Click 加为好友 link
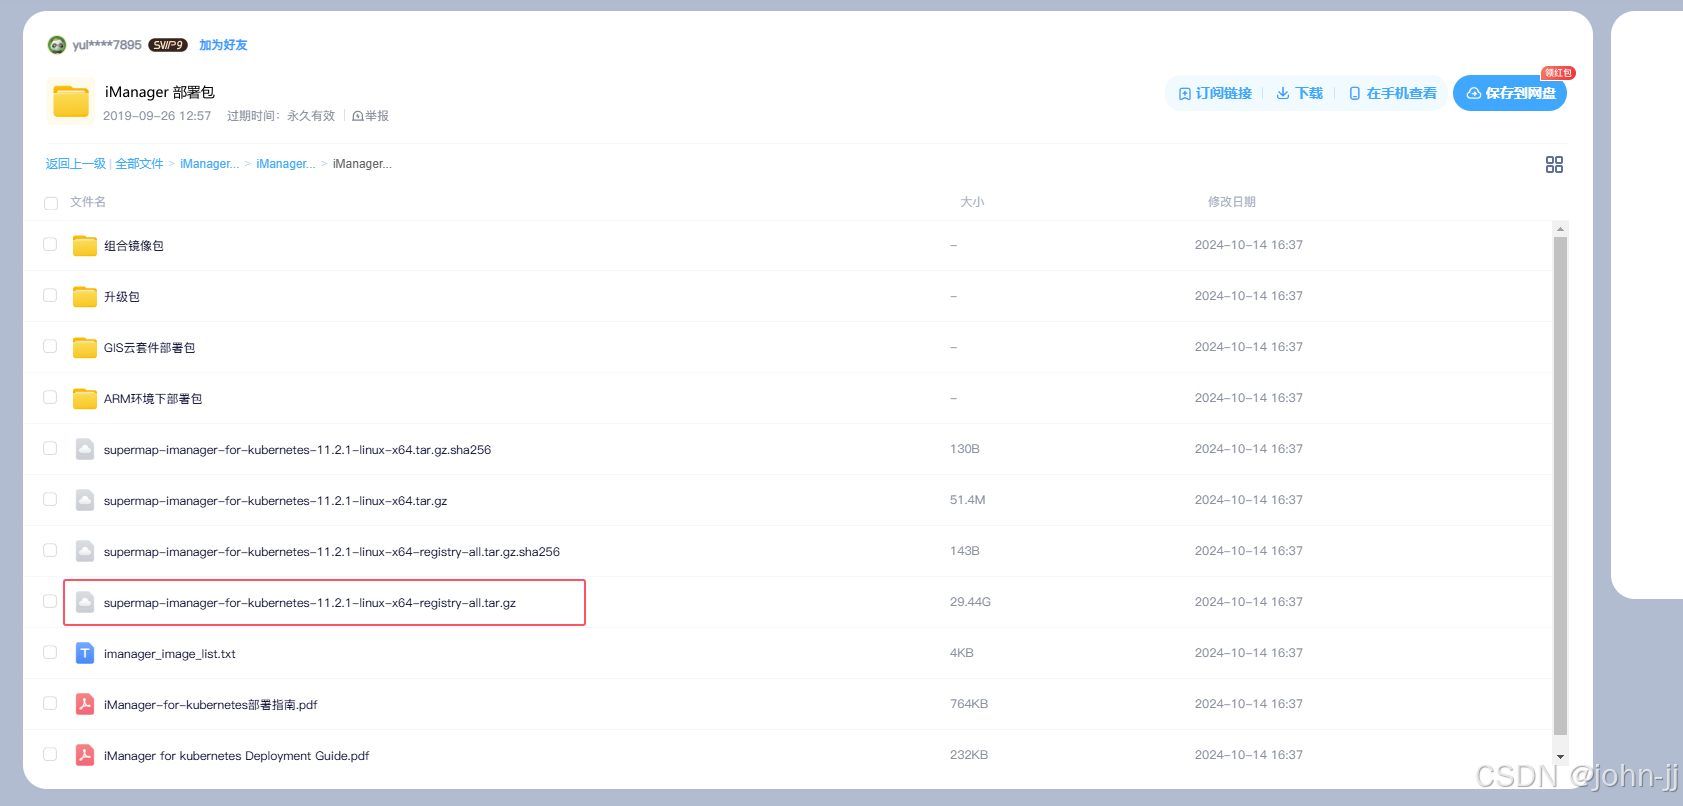1683x806 pixels. click(x=223, y=45)
